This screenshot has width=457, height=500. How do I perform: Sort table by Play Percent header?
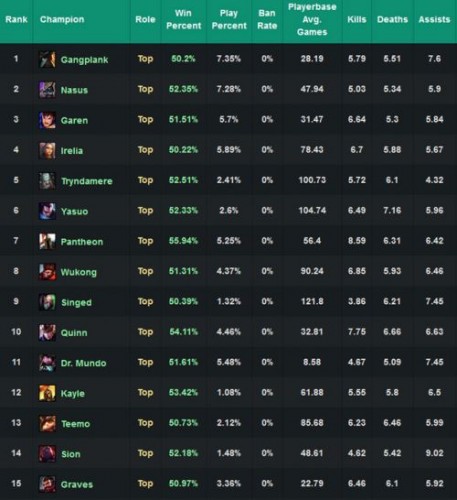click(229, 19)
